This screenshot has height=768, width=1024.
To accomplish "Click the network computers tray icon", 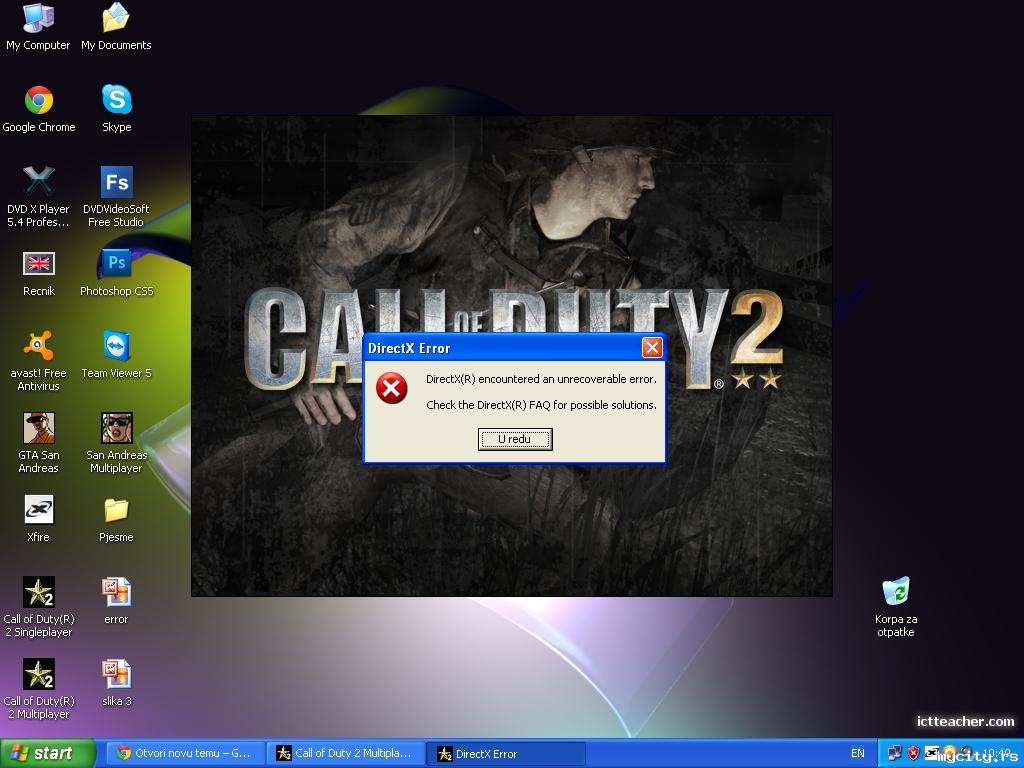I will point(894,754).
